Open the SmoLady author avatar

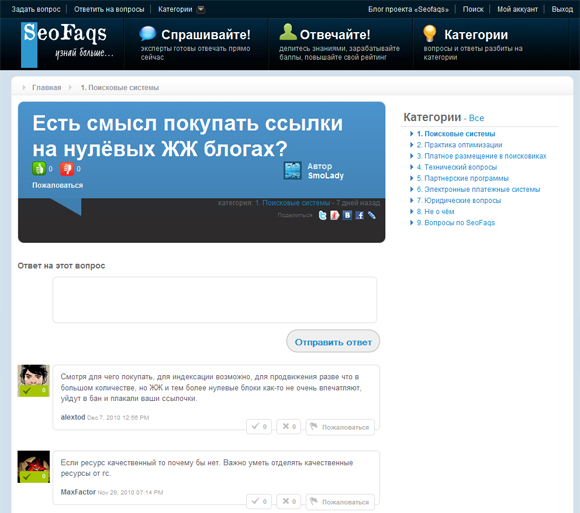[x=293, y=171]
